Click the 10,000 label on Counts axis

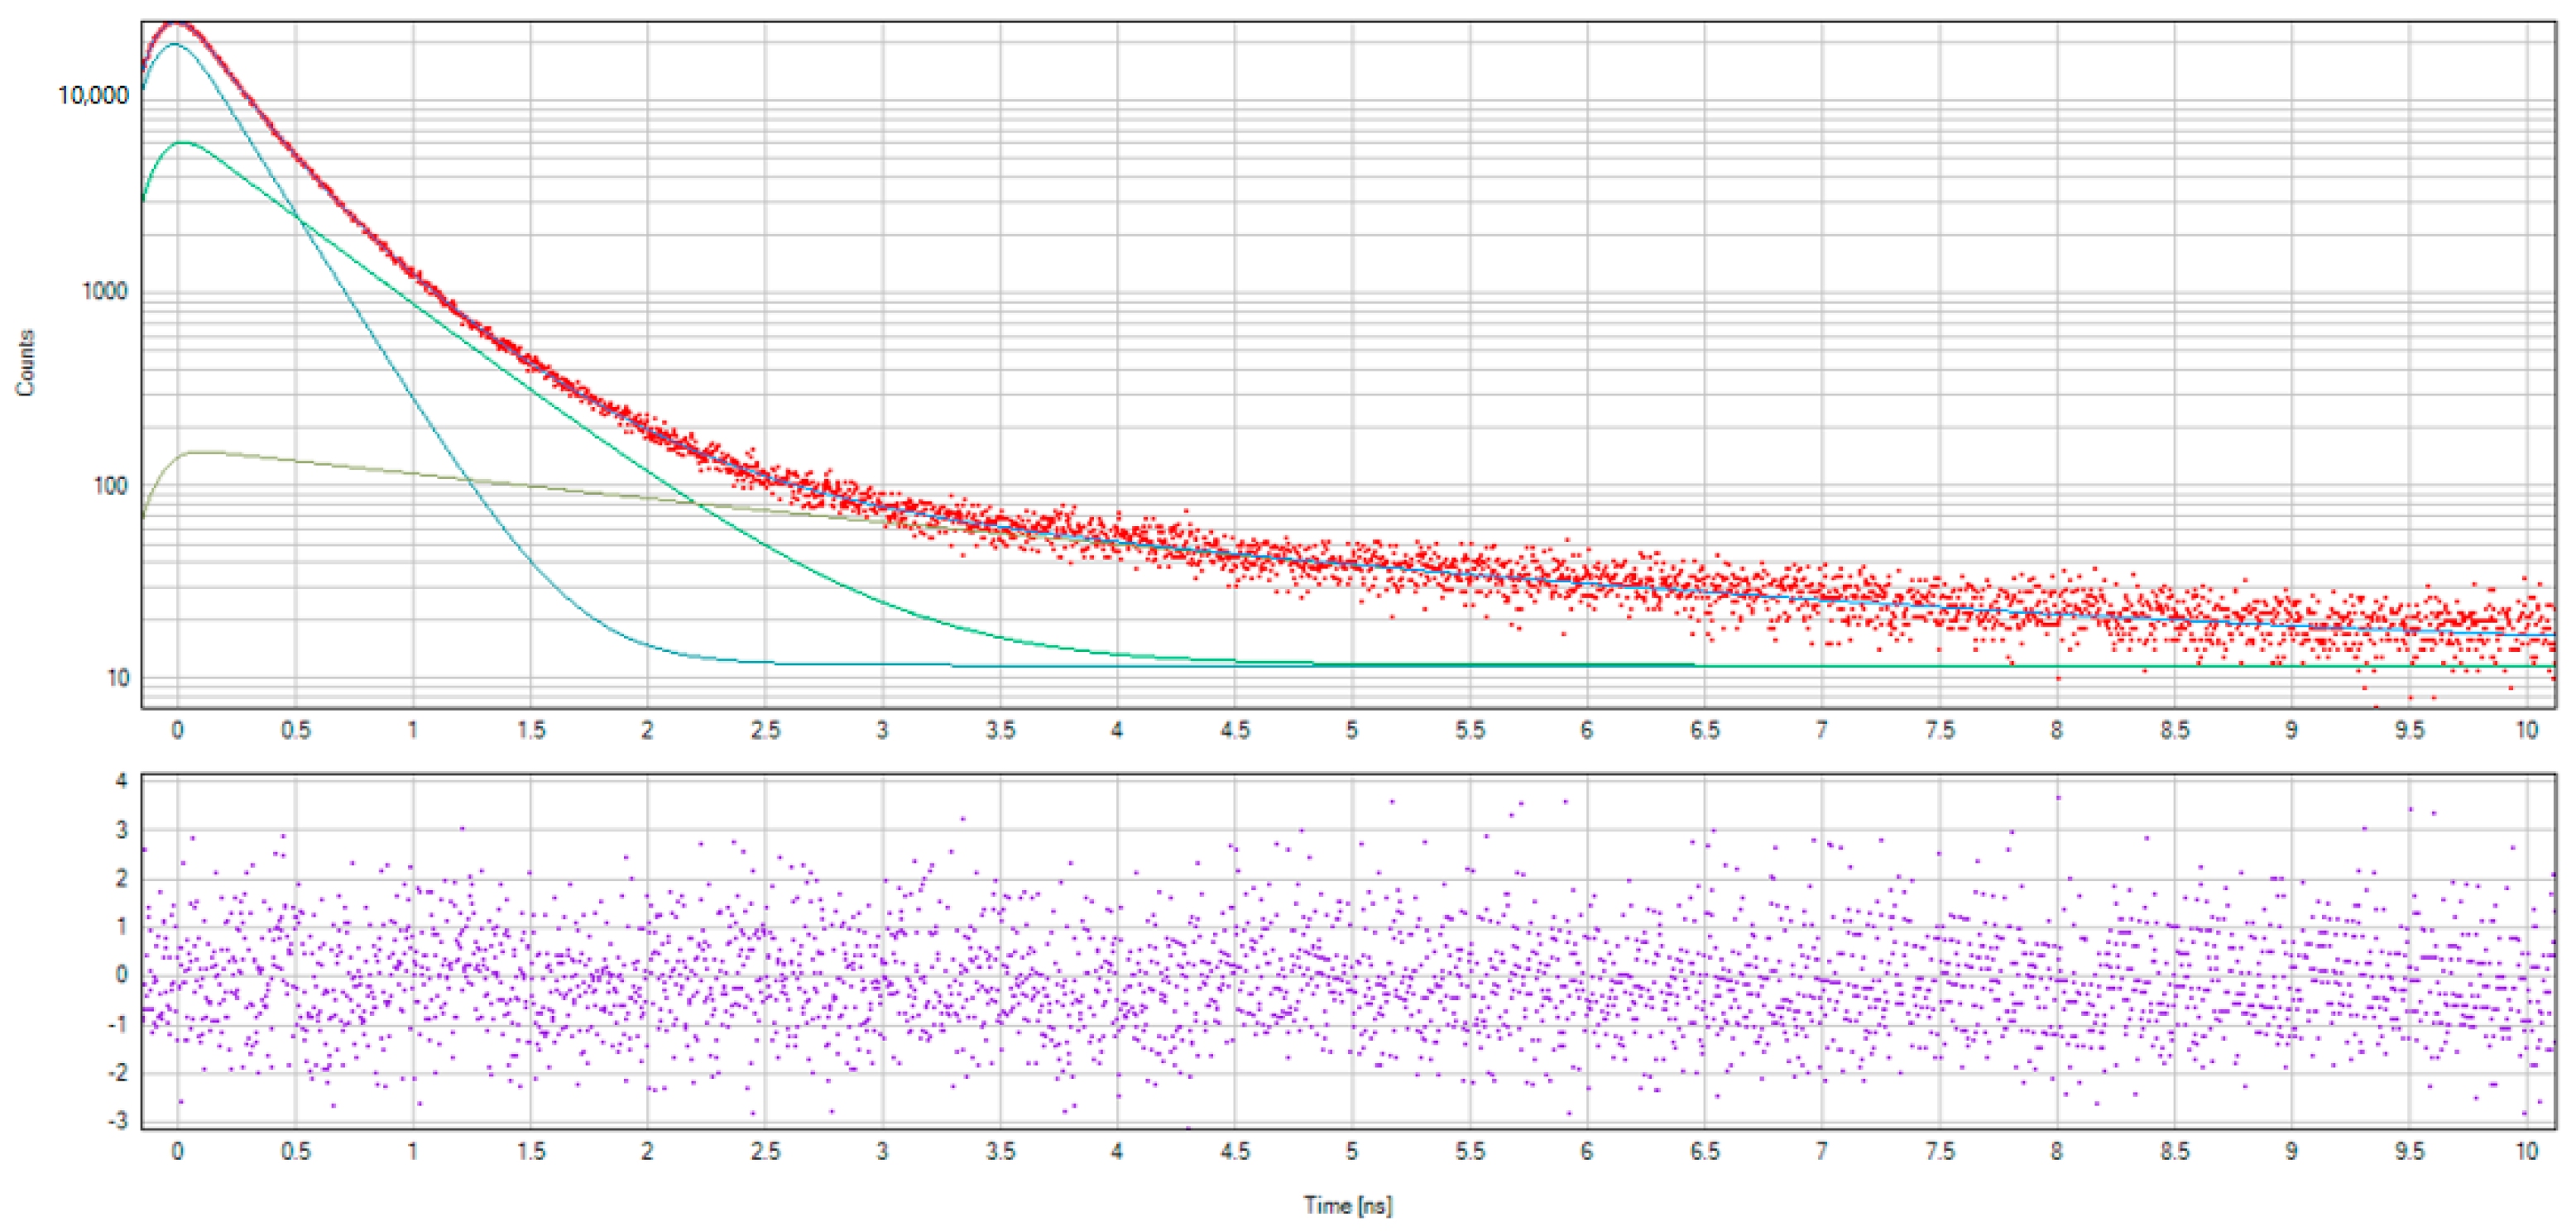pos(93,96)
